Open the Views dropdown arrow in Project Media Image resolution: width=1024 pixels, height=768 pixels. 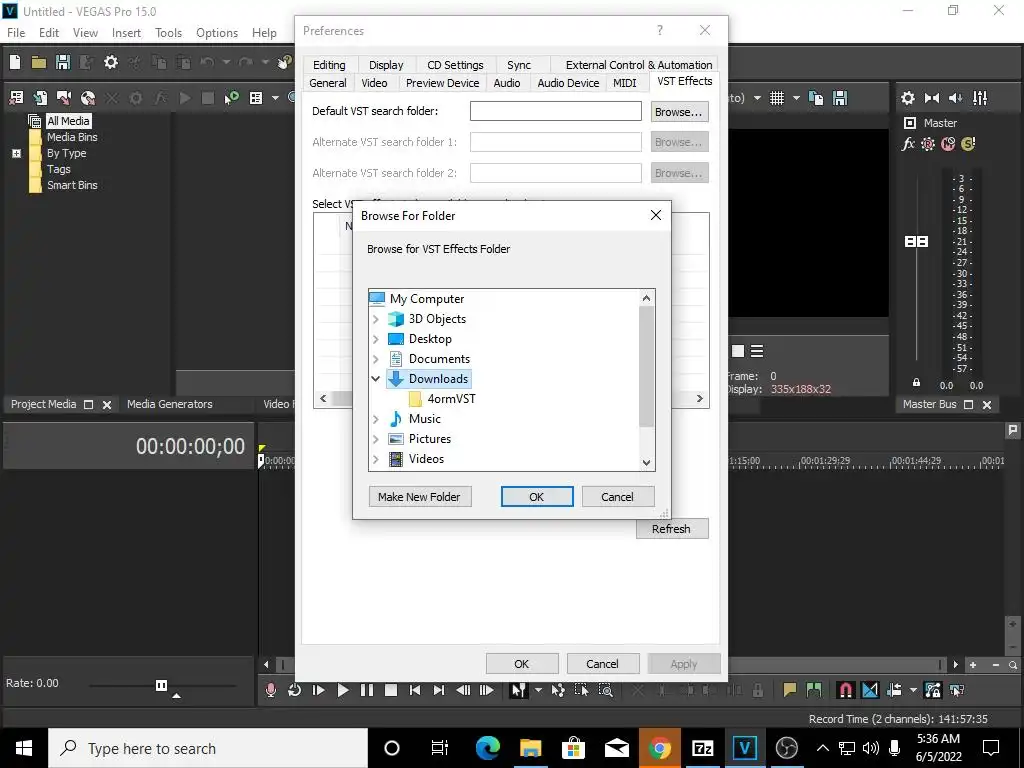275,98
